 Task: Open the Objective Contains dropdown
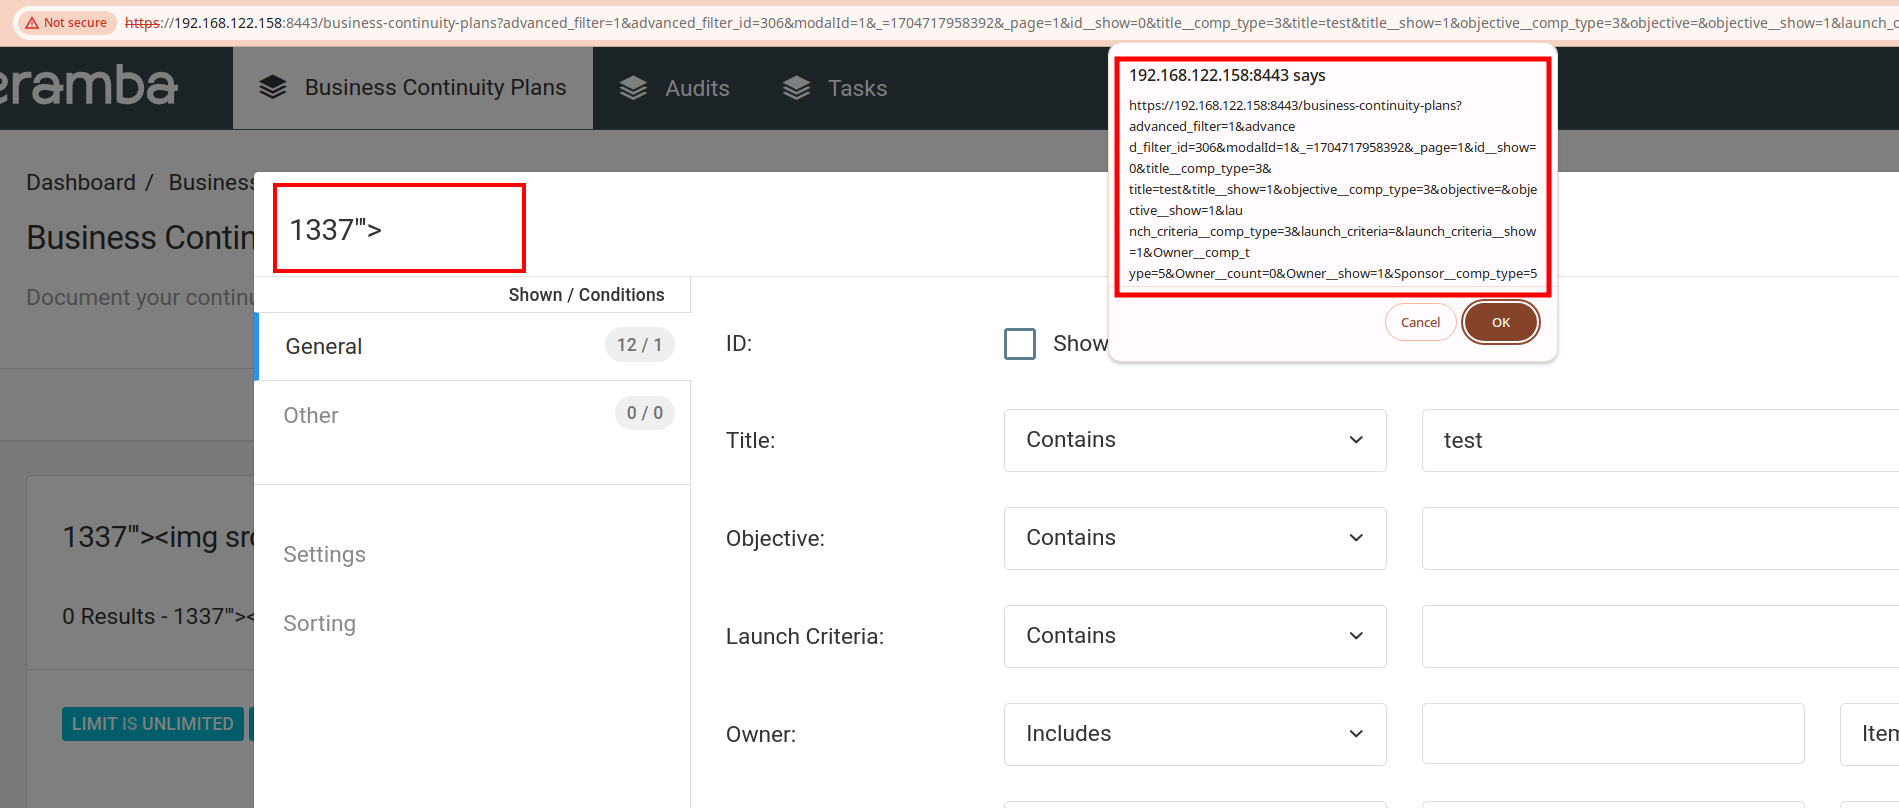point(1195,538)
